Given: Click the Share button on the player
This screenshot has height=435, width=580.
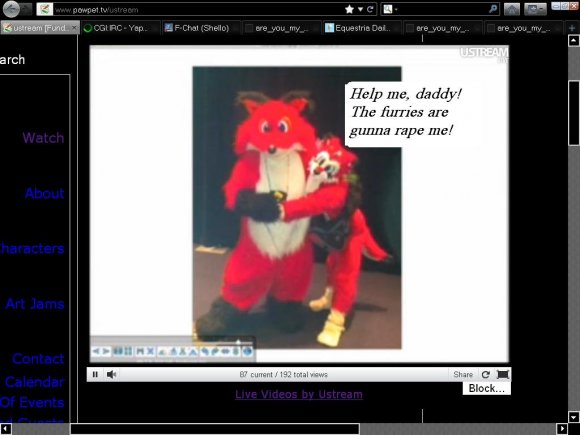Looking at the screenshot, I should click(463, 375).
